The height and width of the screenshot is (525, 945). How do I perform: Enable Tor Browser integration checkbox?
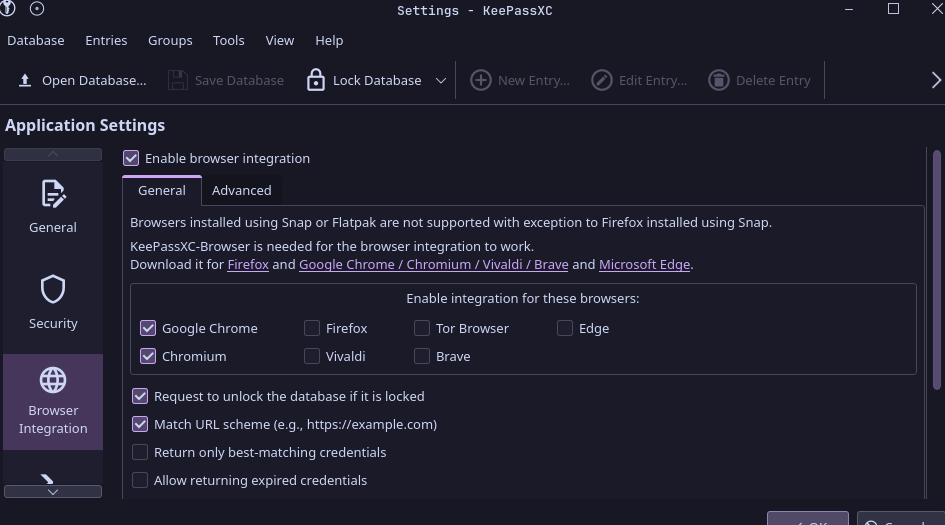pos(422,329)
